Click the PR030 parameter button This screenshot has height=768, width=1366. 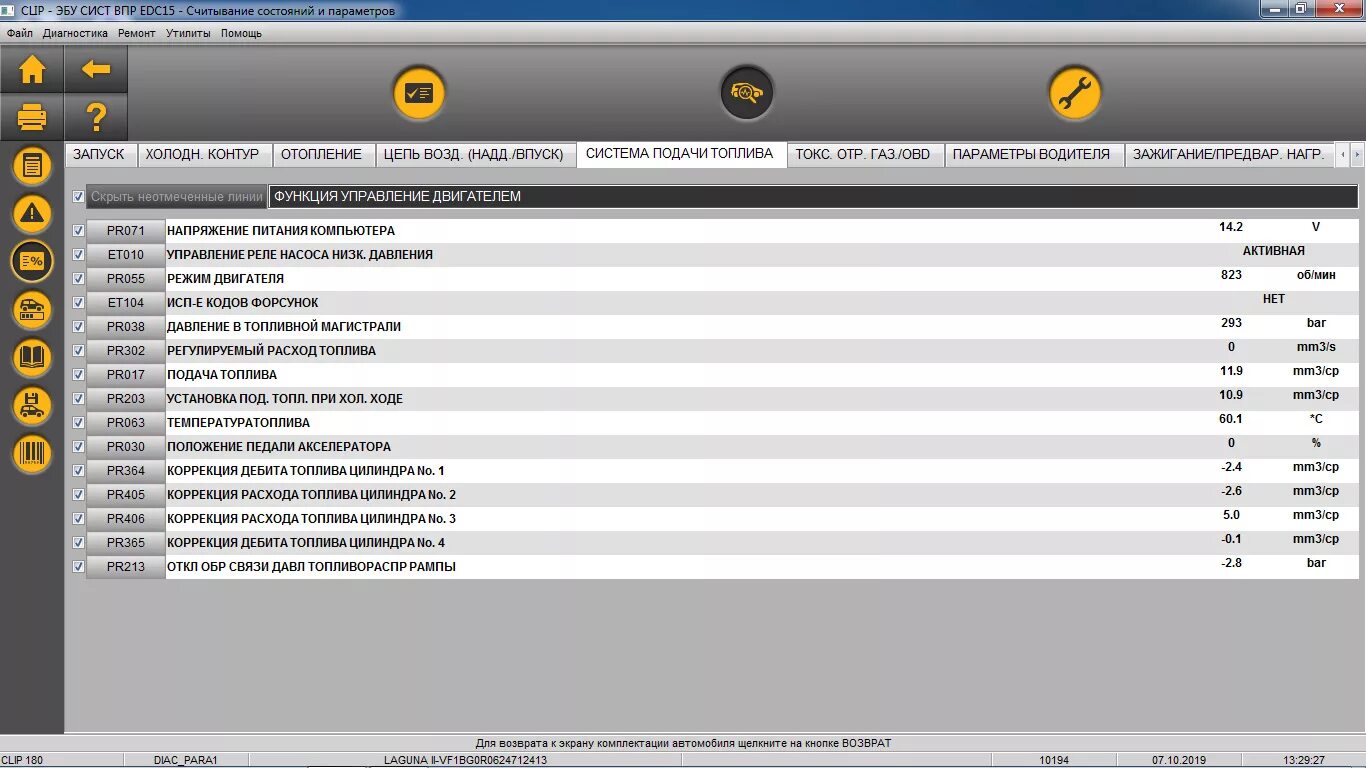click(126, 447)
